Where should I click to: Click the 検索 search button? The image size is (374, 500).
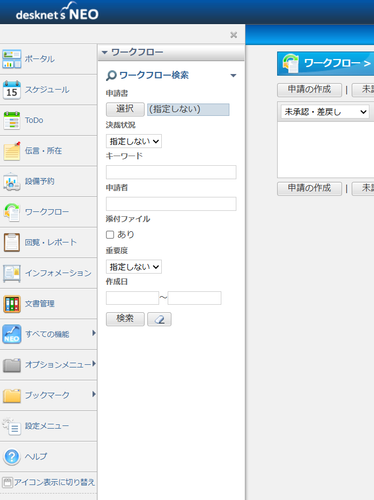[125, 319]
